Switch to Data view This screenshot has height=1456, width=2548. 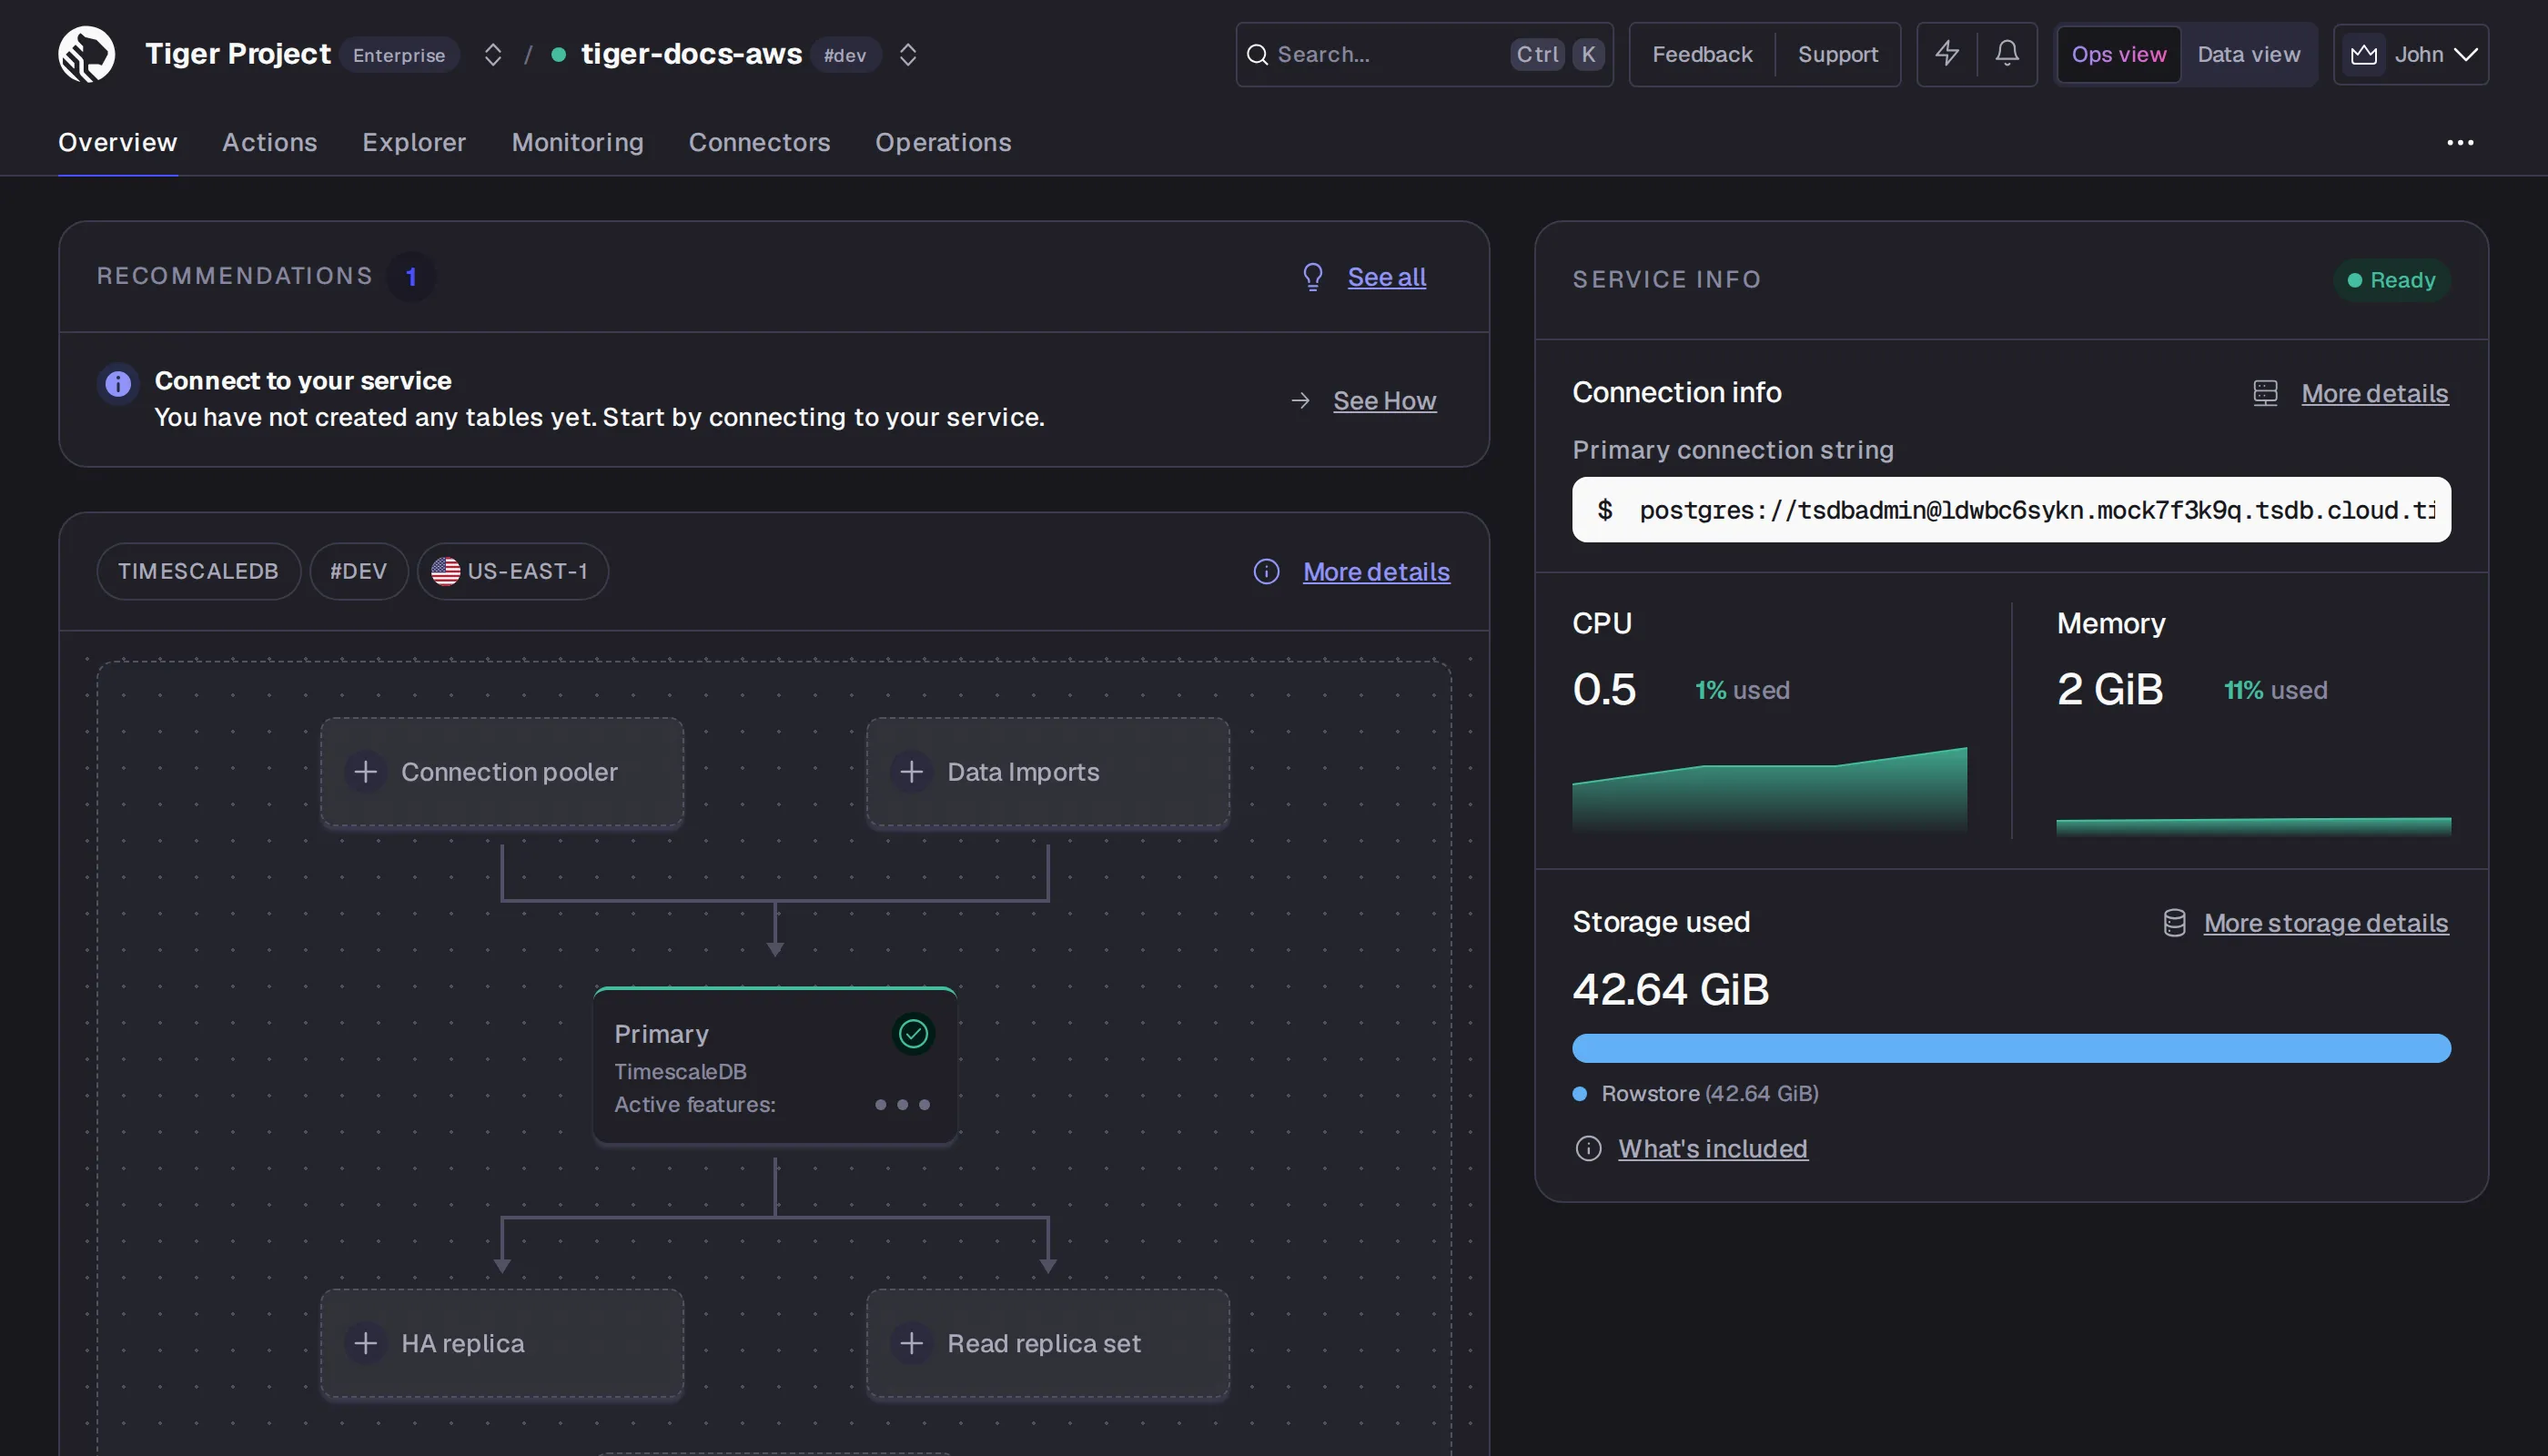[2248, 54]
